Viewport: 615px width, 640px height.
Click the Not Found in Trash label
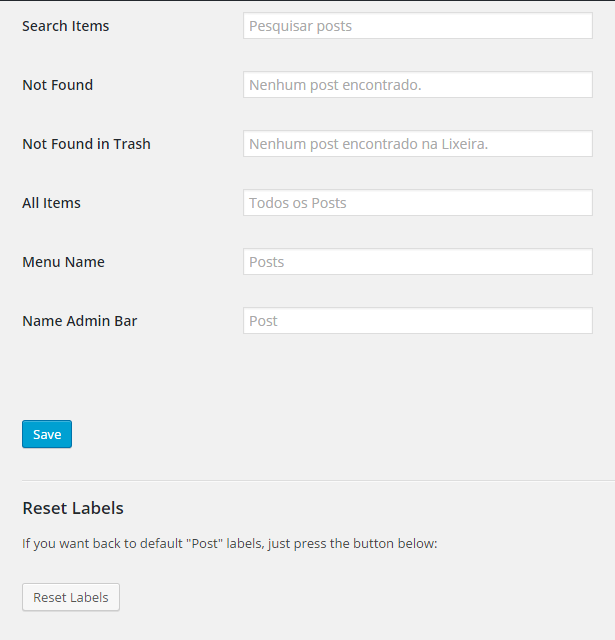(86, 144)
